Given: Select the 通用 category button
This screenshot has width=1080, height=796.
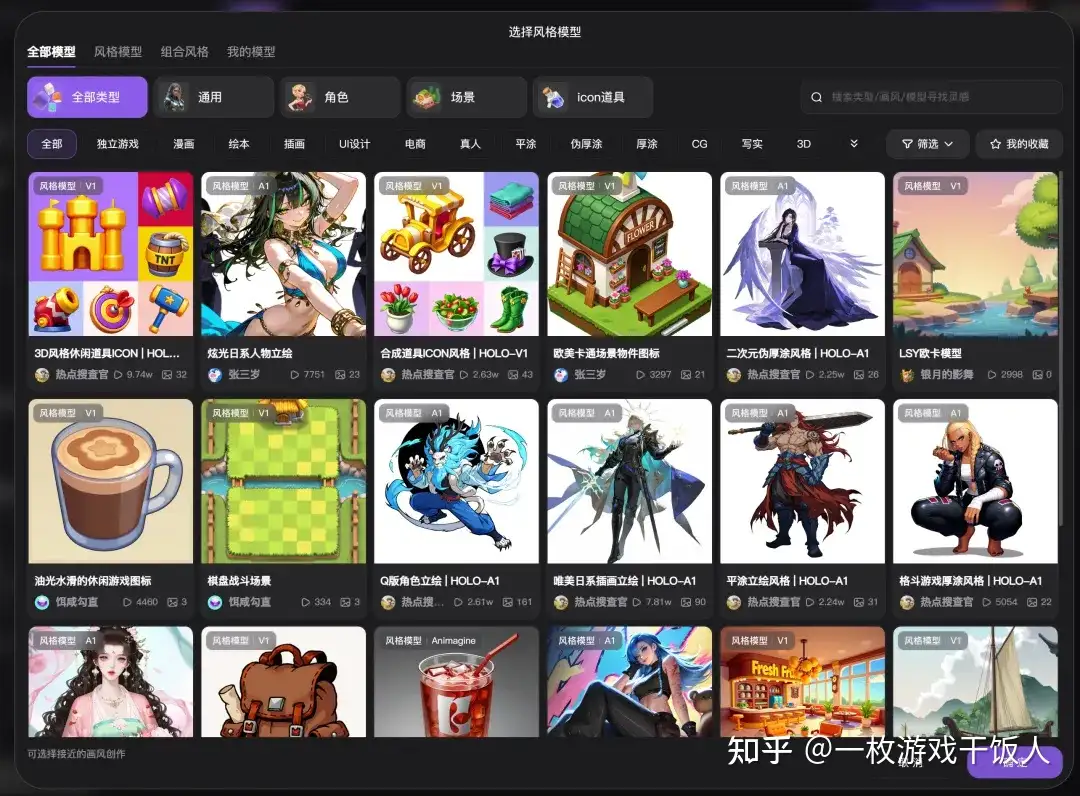Looking at the screenshot, I should pyautogui.click(x=214, y=97).
